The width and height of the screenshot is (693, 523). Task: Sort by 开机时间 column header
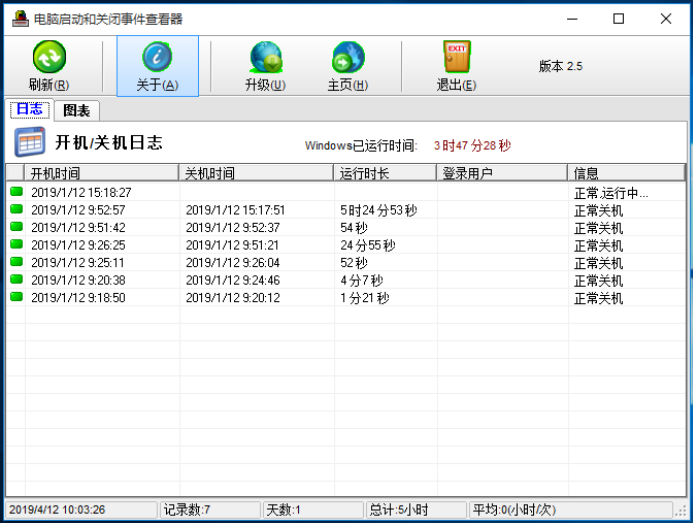click(100, 173)
